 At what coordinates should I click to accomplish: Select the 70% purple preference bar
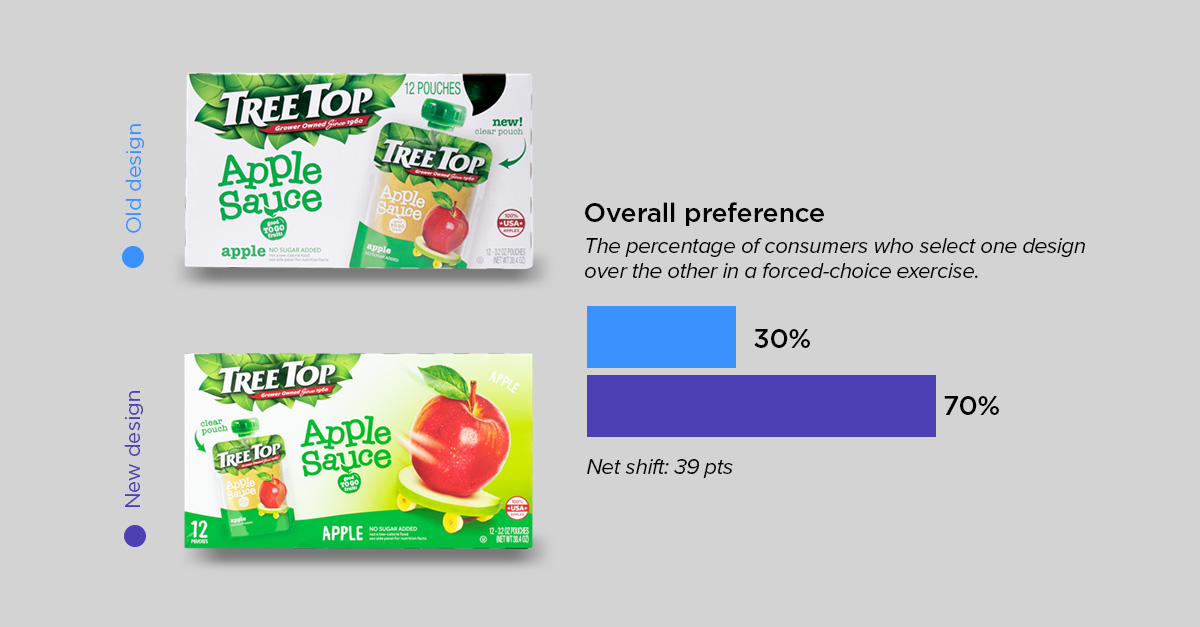coord(761,406)
